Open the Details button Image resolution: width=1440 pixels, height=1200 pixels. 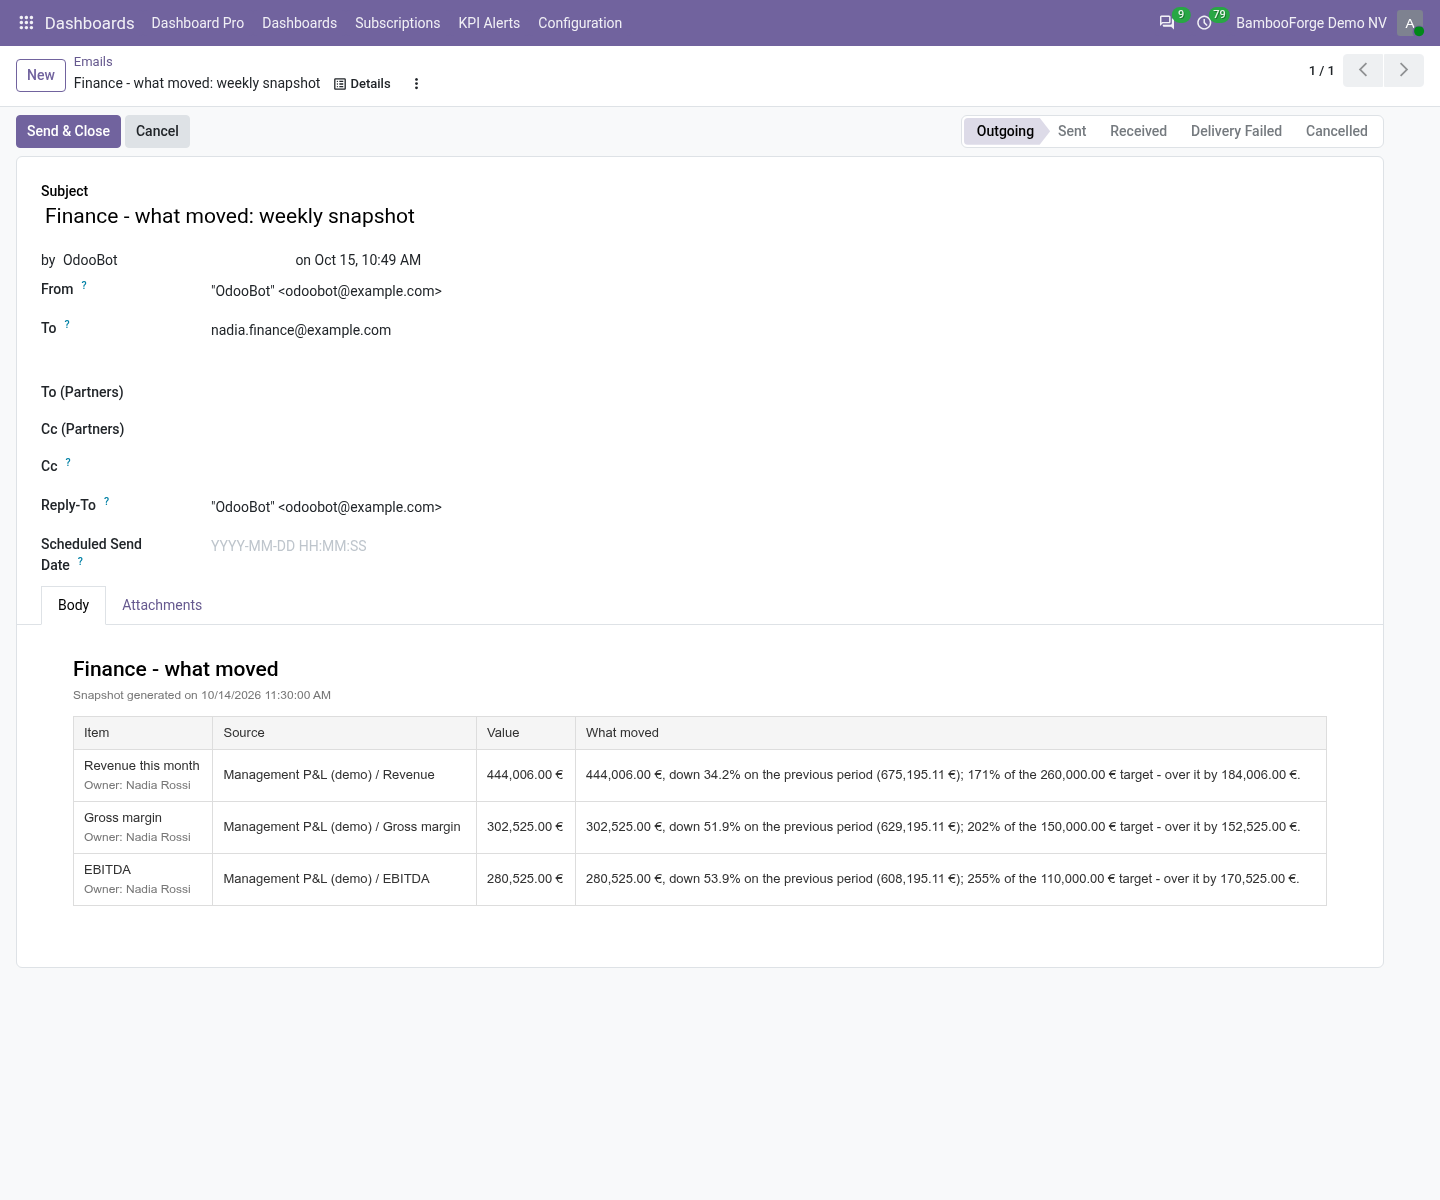pos(362,84)
